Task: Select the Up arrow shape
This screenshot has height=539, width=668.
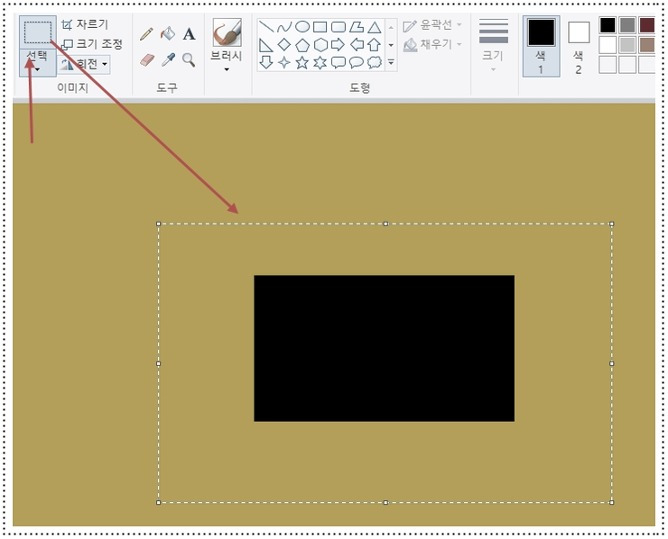Action: coord(374,44)
